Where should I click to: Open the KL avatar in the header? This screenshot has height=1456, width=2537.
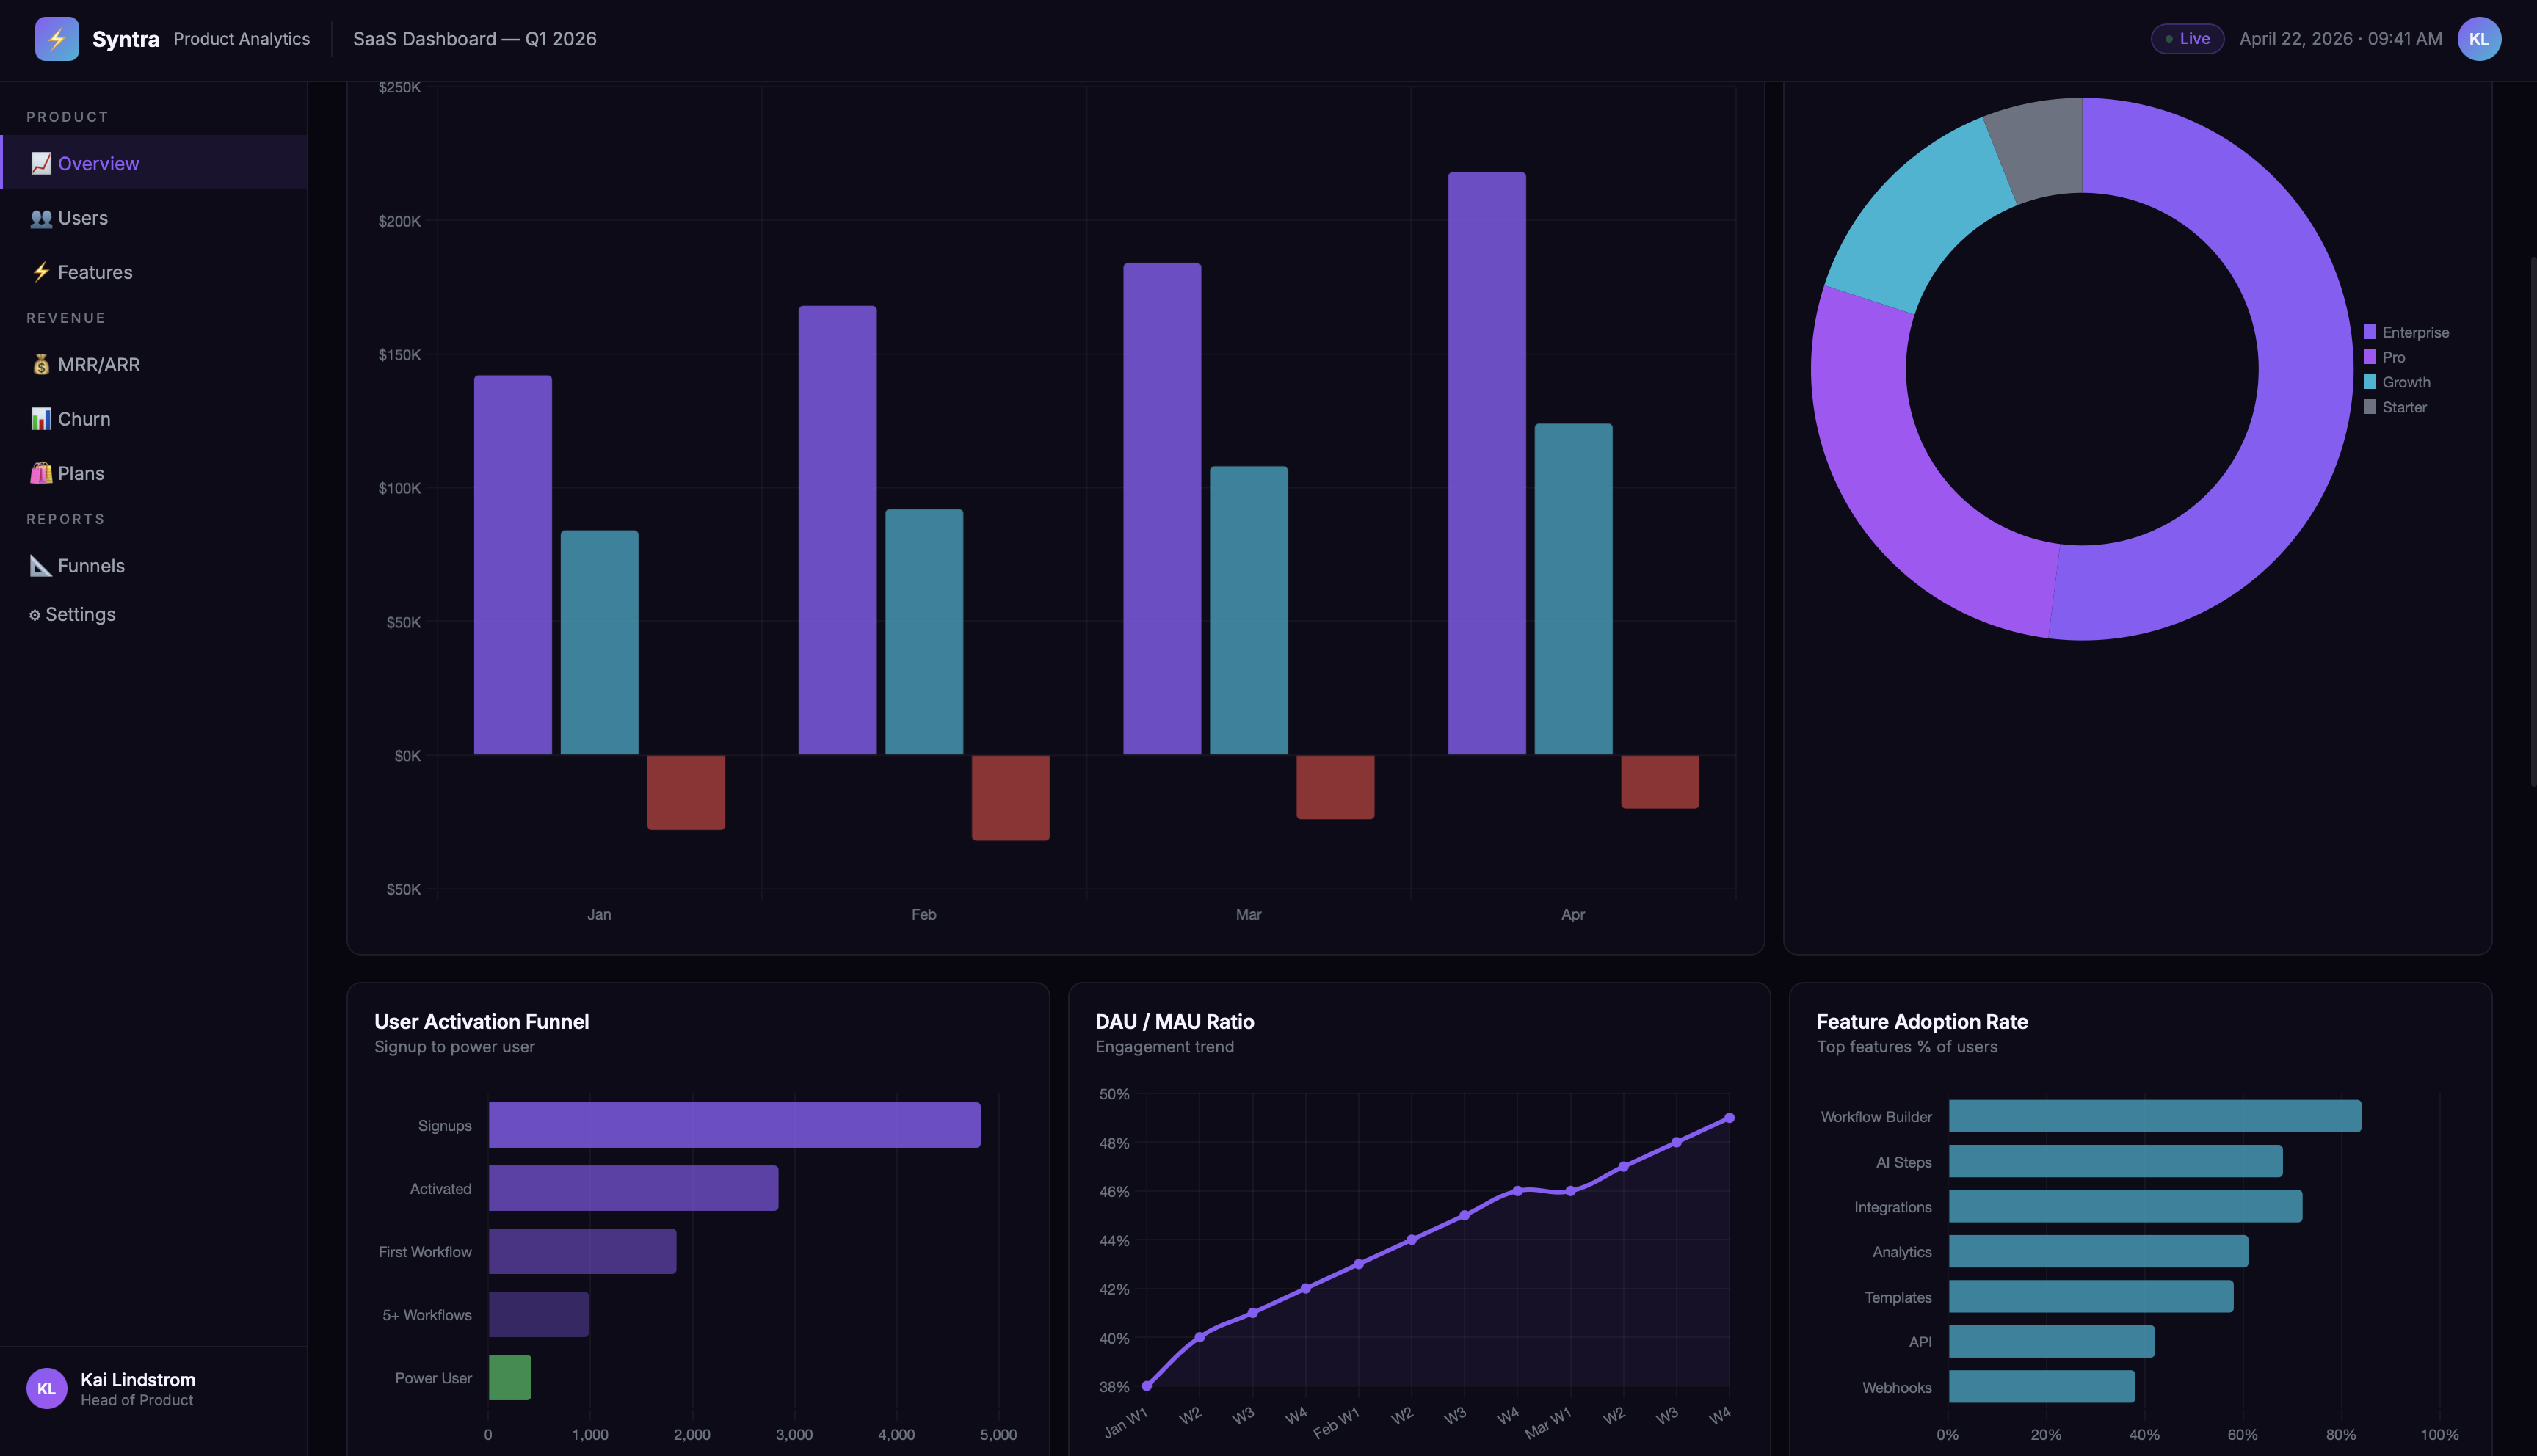[x=2478, y=39]
